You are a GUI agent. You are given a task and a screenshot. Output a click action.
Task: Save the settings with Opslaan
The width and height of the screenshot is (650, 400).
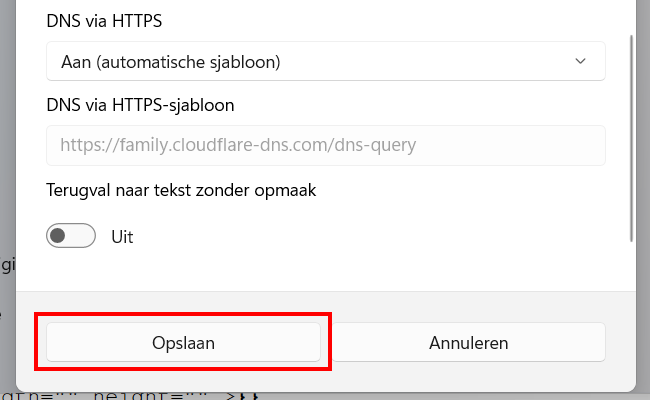tap(184, 343)
